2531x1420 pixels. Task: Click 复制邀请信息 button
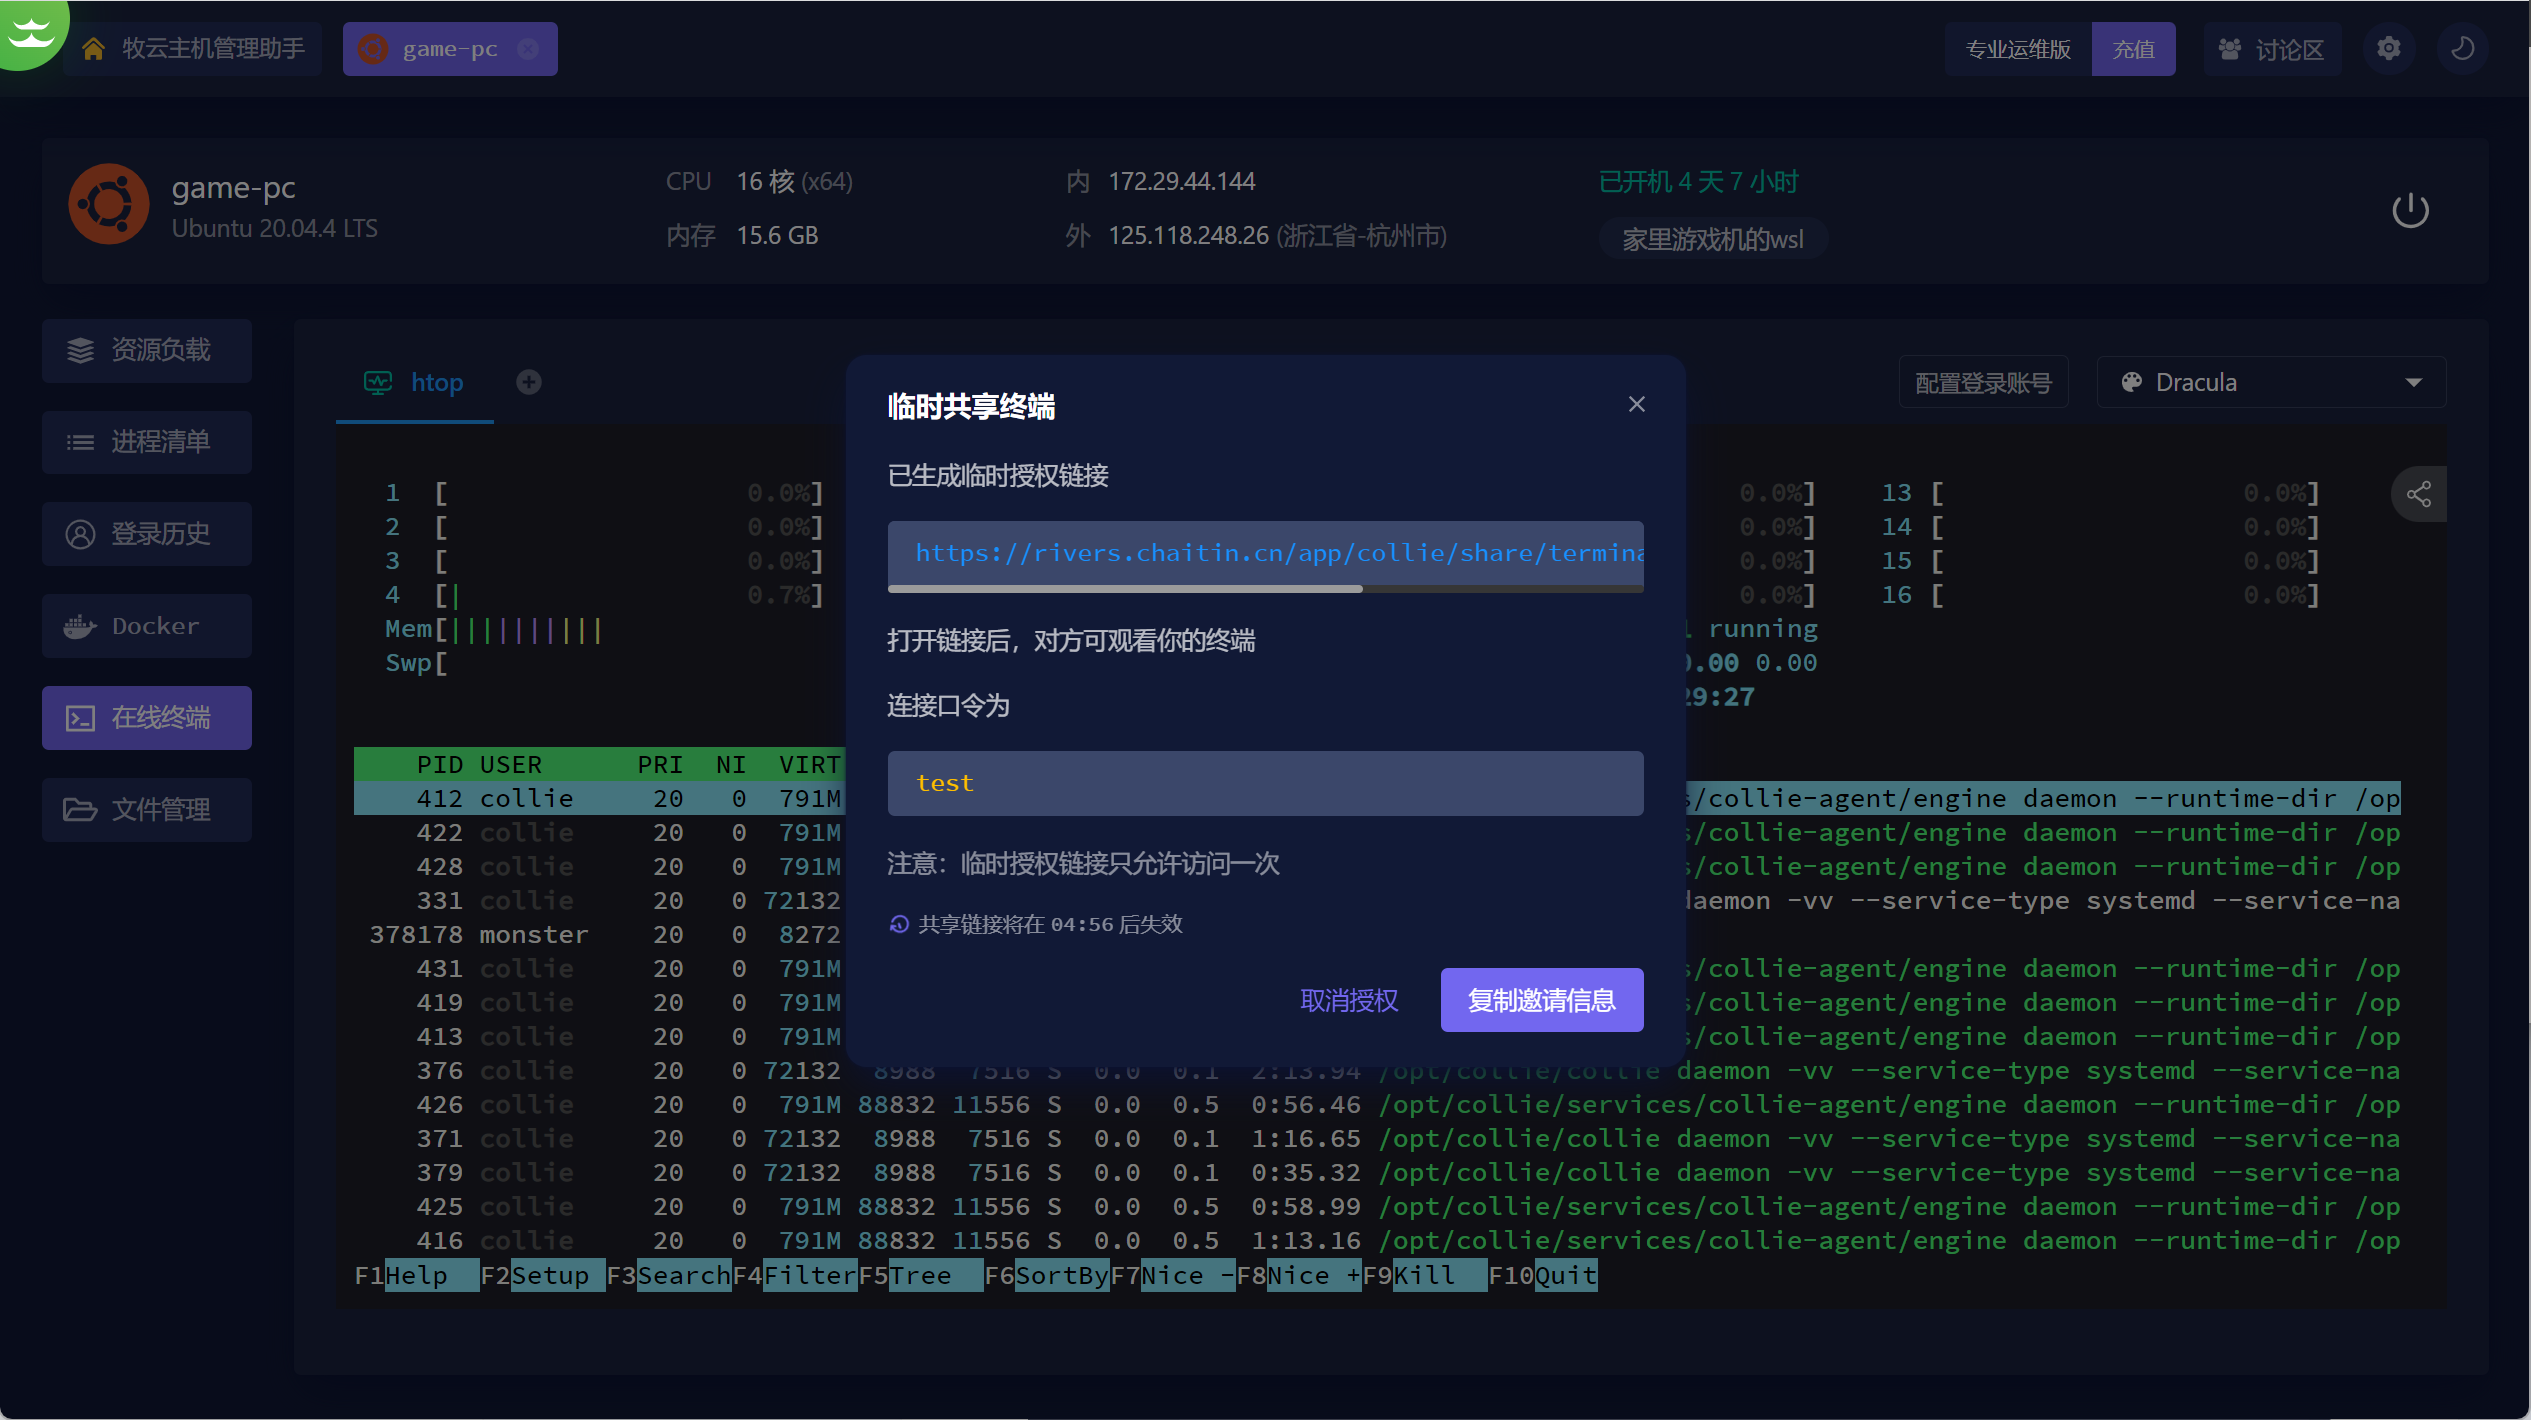pos(1541,1000)
